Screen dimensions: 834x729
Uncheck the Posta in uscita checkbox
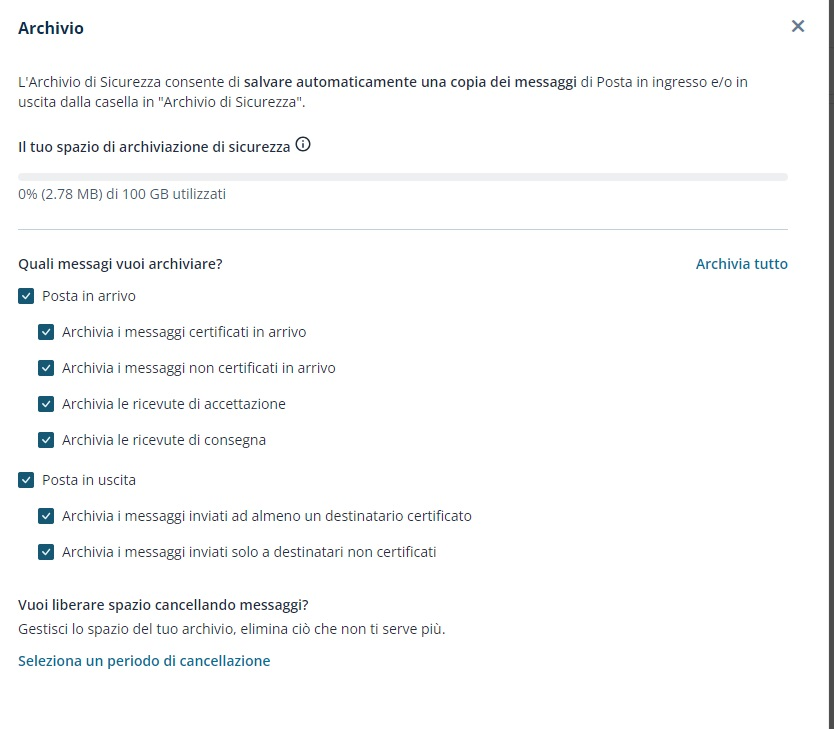(x=26, y=480)
